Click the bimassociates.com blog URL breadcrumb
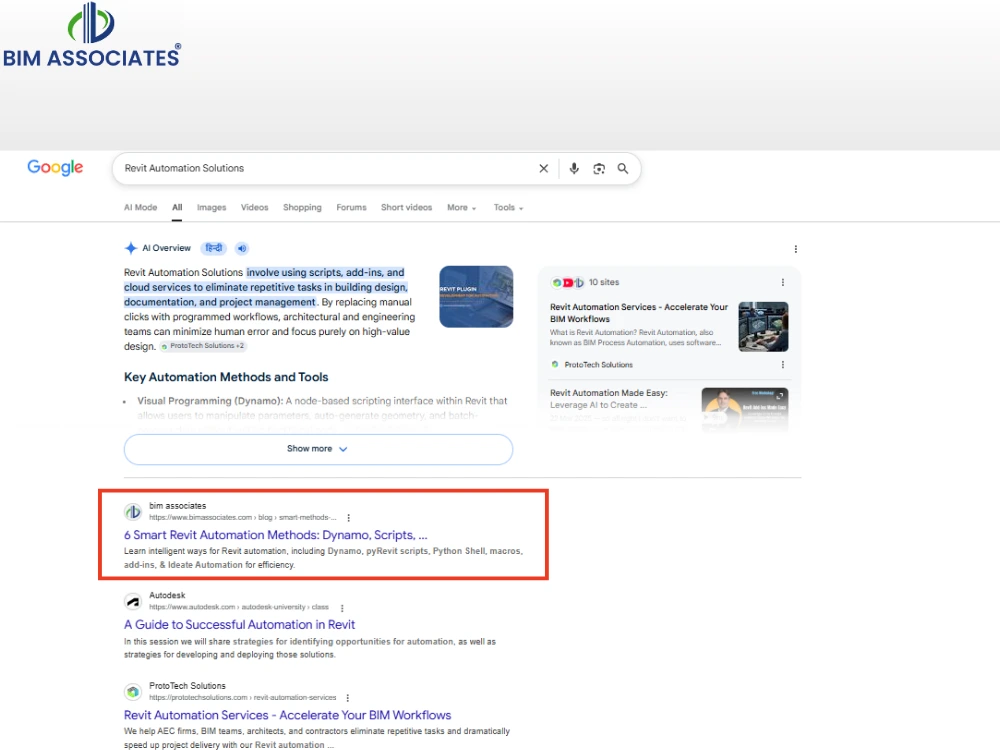The image size is (1000, 750). 242,517
